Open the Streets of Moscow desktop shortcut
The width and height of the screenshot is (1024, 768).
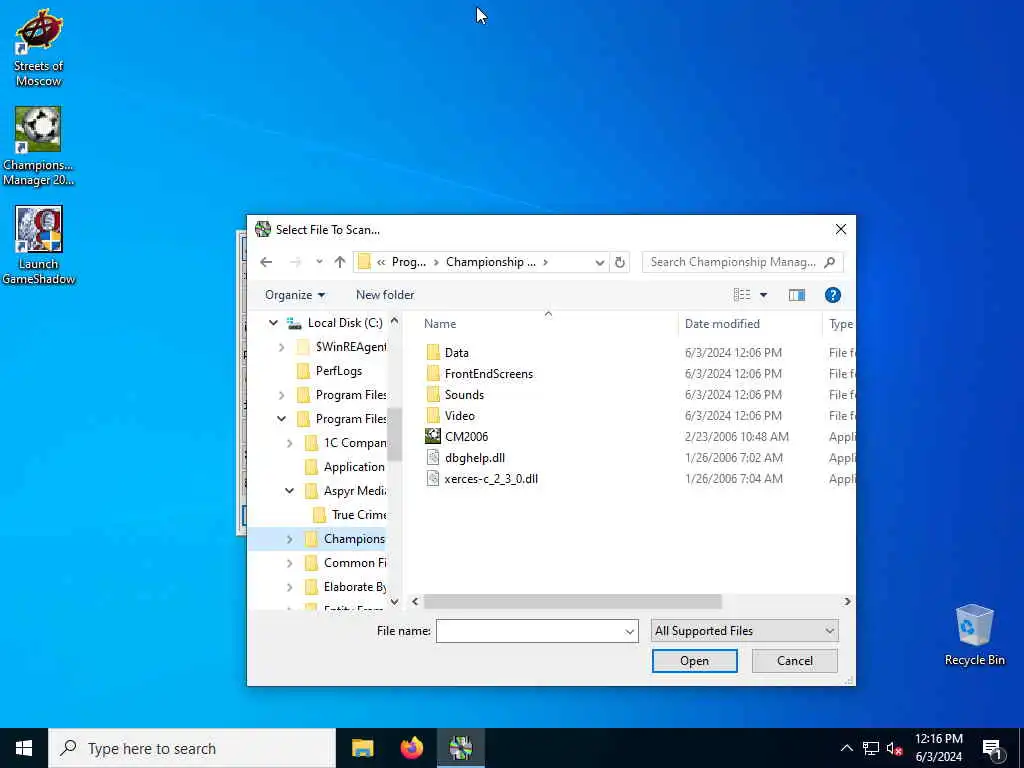point(39,48)
